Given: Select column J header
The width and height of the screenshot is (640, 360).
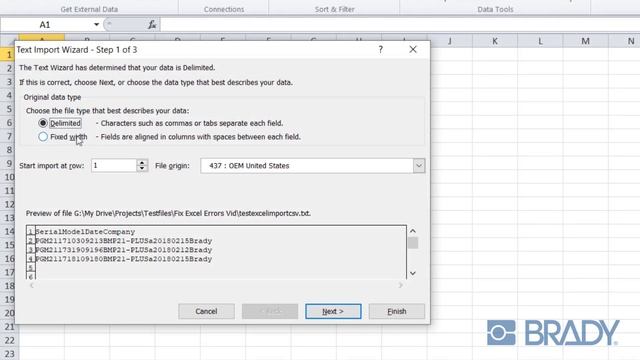Looking at the screenshot, I should 450,41.
